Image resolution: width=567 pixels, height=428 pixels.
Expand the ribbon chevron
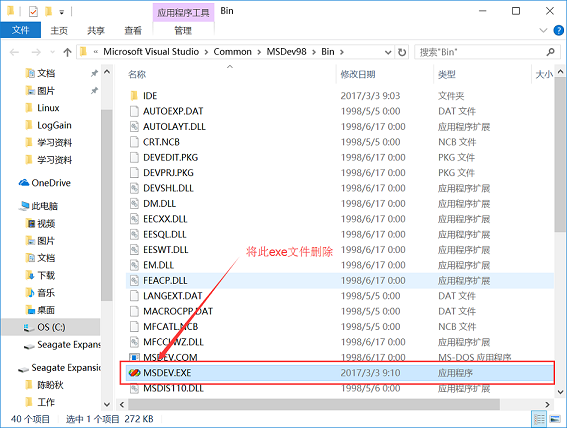[543, 30]
